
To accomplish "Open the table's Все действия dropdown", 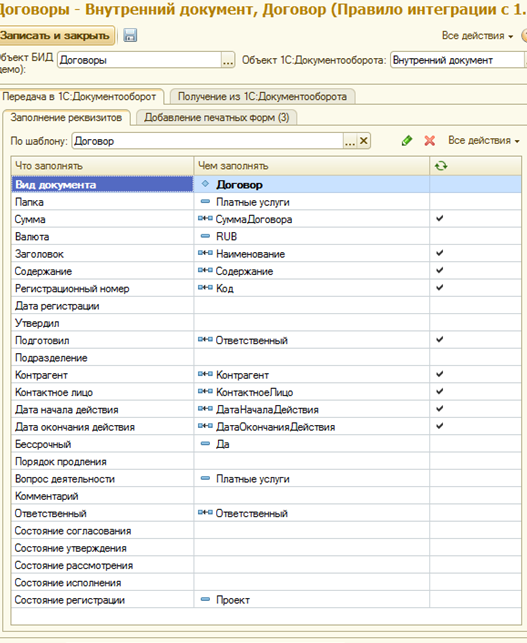I will tap(484, 140).
